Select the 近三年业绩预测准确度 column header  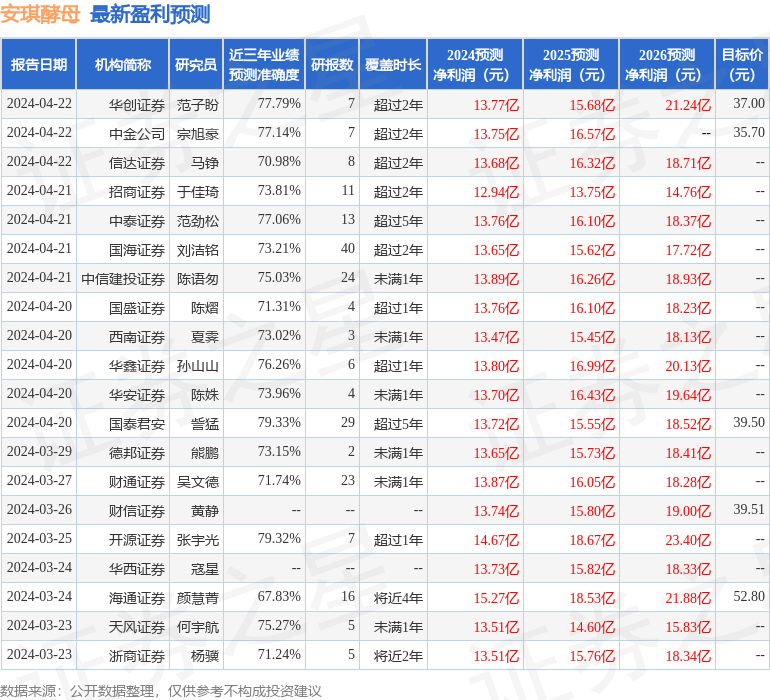(264, 64)
